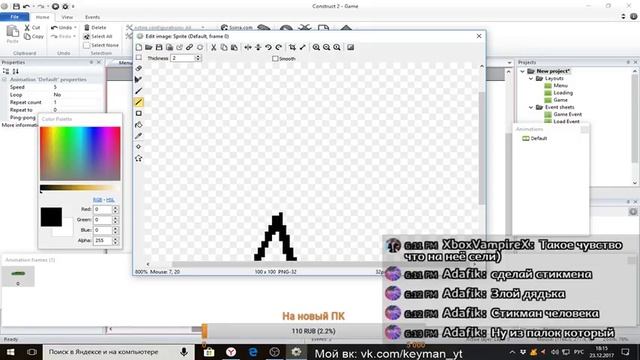Paste in image editor toolbar
This screenshot has width=640, height=360.
234,47
